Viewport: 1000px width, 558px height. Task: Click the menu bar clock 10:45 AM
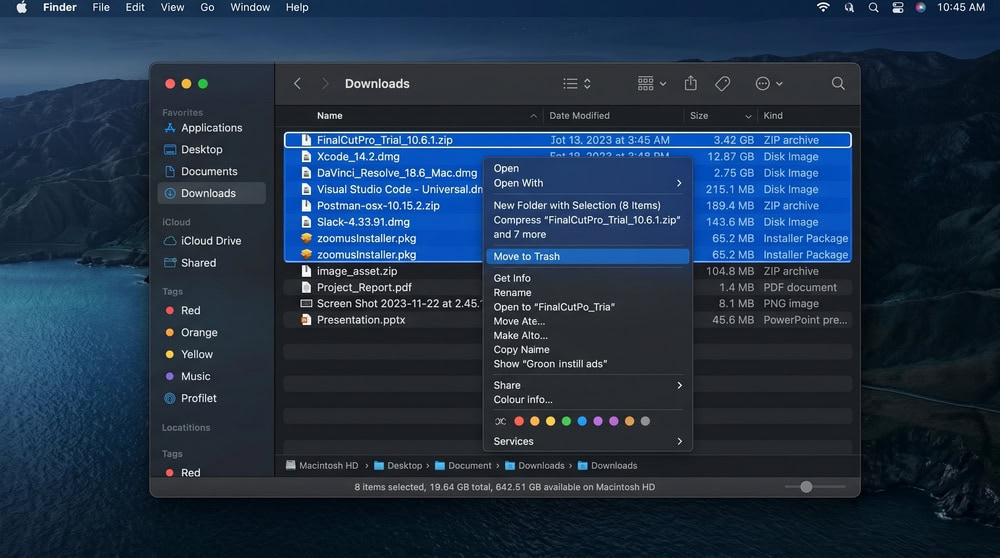click(960, 8)
